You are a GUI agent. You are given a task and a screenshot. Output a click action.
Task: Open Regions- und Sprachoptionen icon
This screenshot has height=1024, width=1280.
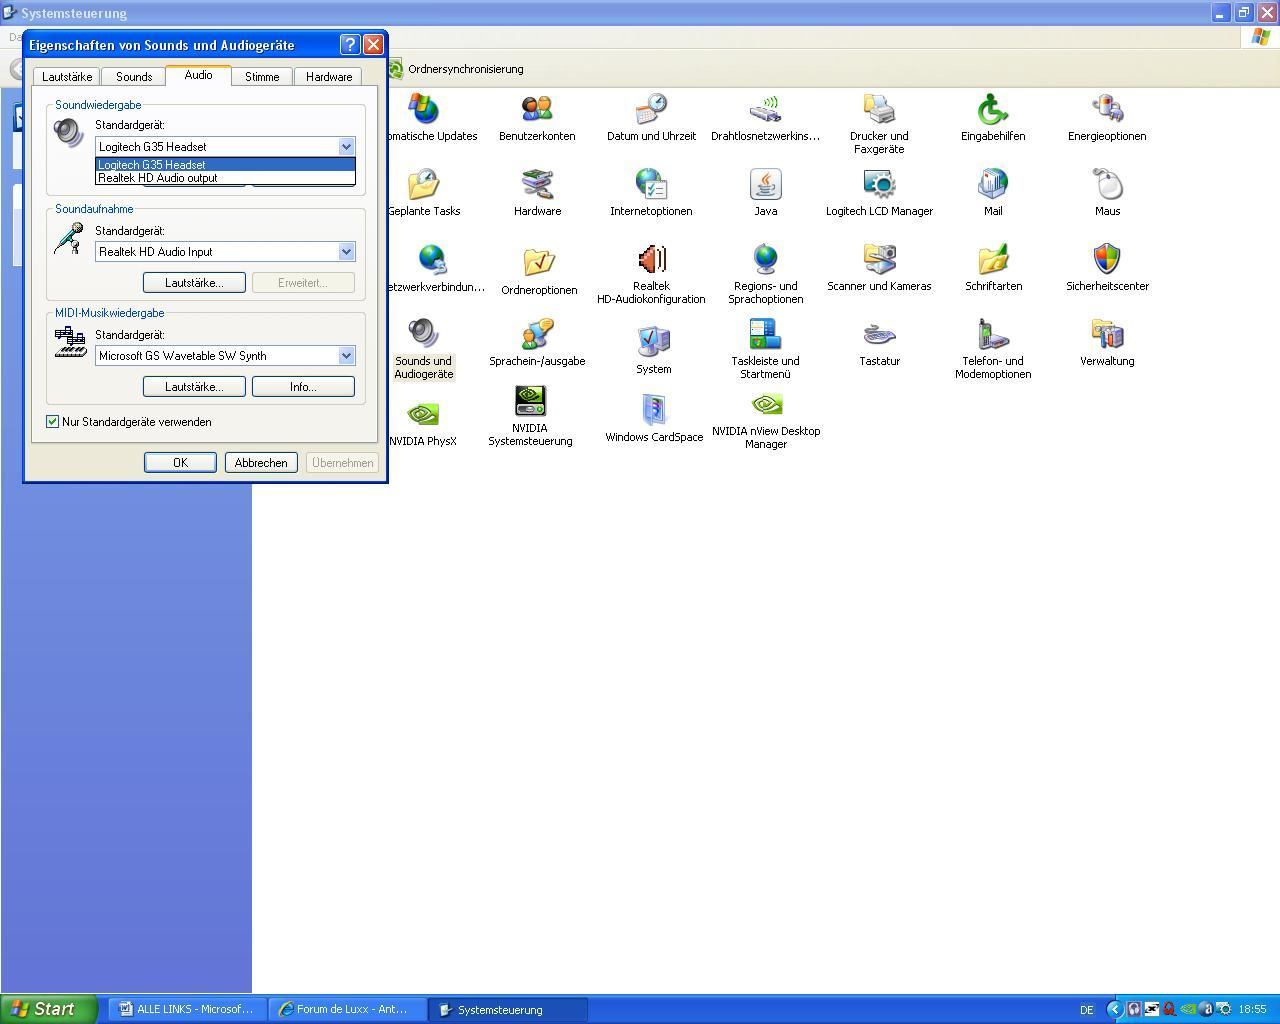point(765,274)
